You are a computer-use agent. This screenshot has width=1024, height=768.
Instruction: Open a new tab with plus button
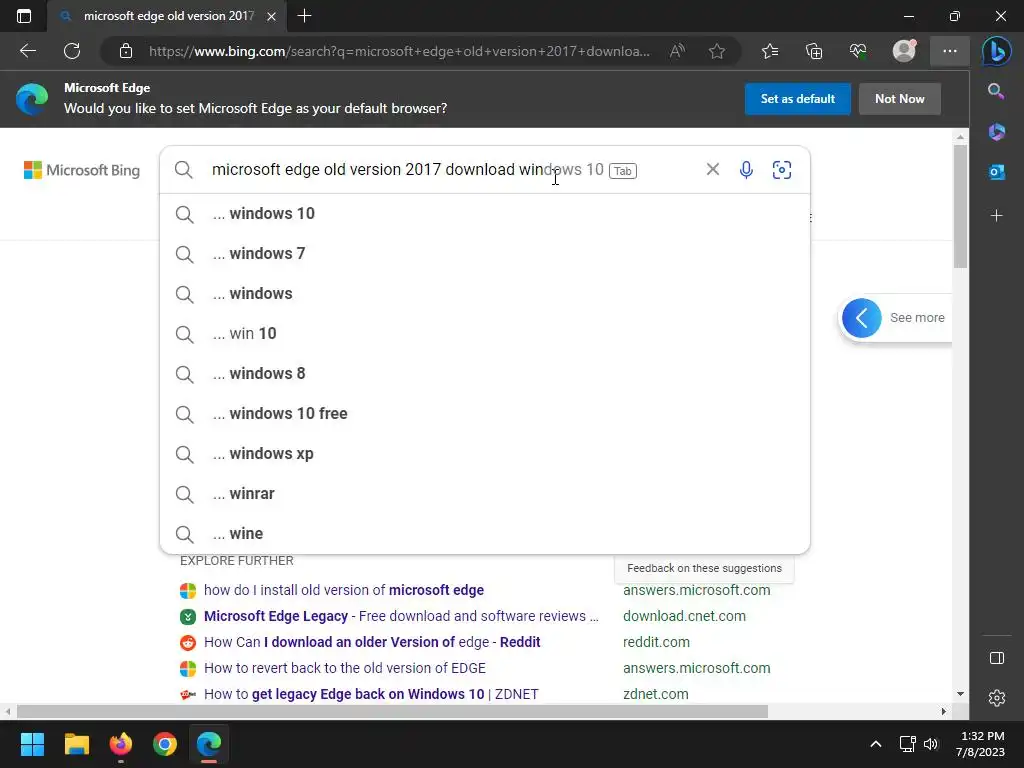coord(304,16)
